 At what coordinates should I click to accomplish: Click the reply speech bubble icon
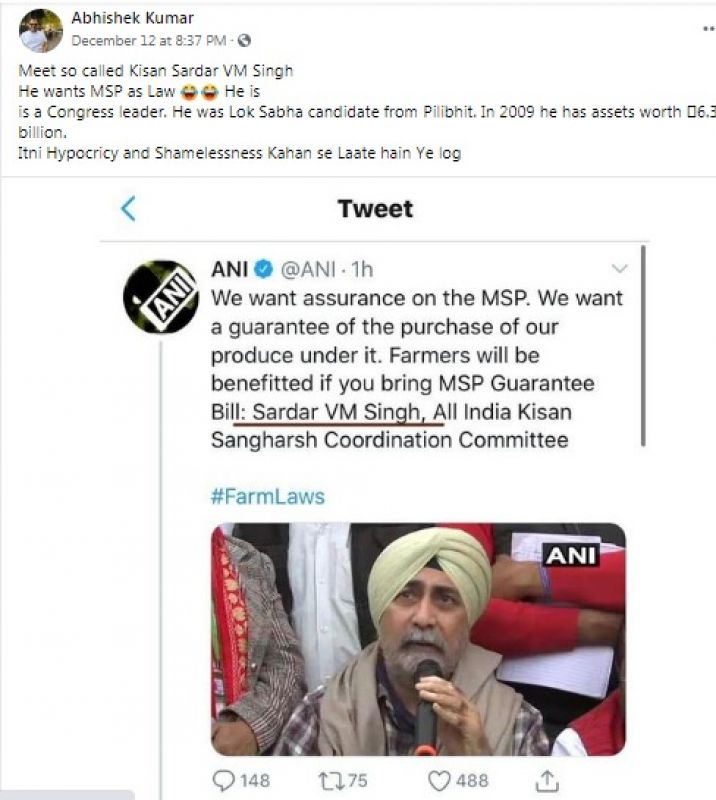226,780
